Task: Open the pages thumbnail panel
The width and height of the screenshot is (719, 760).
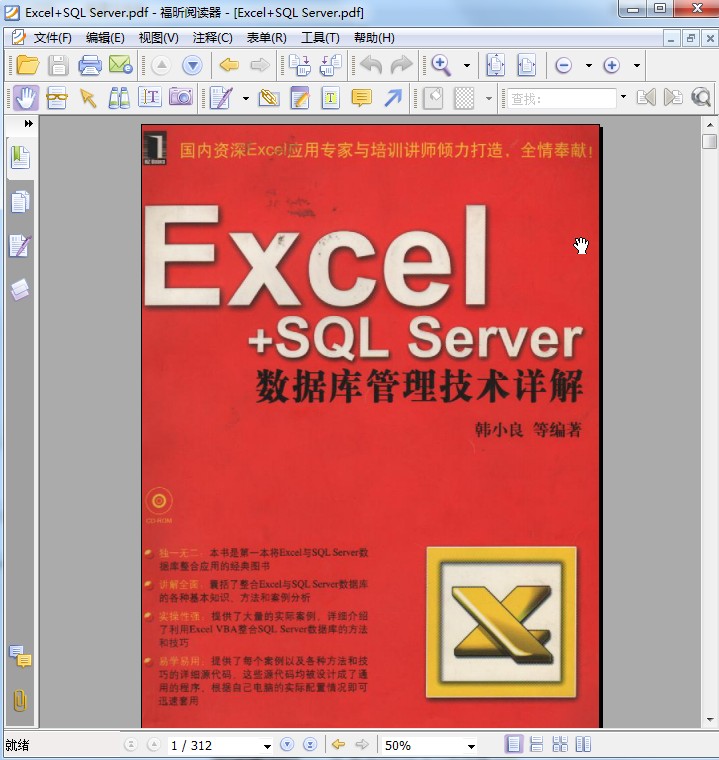Action: [20, 201]
